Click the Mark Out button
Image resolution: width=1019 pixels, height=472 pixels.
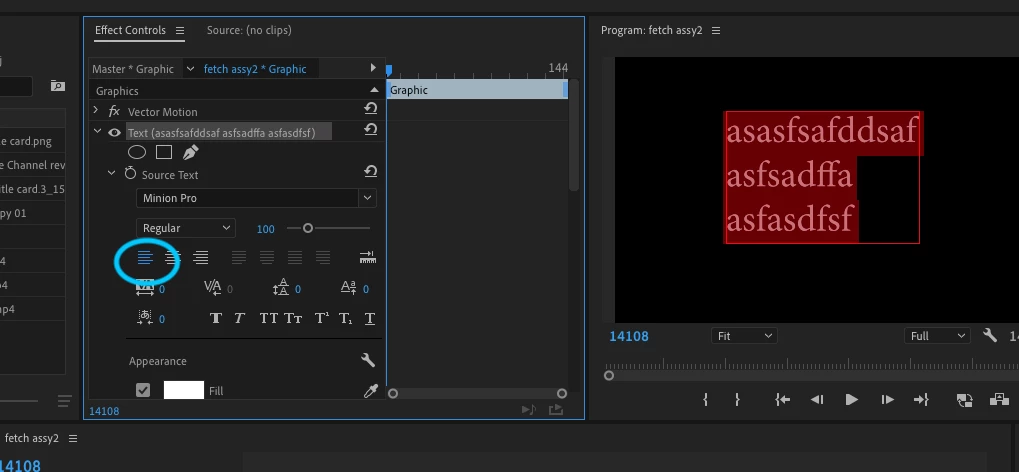[x=737, y=400]
